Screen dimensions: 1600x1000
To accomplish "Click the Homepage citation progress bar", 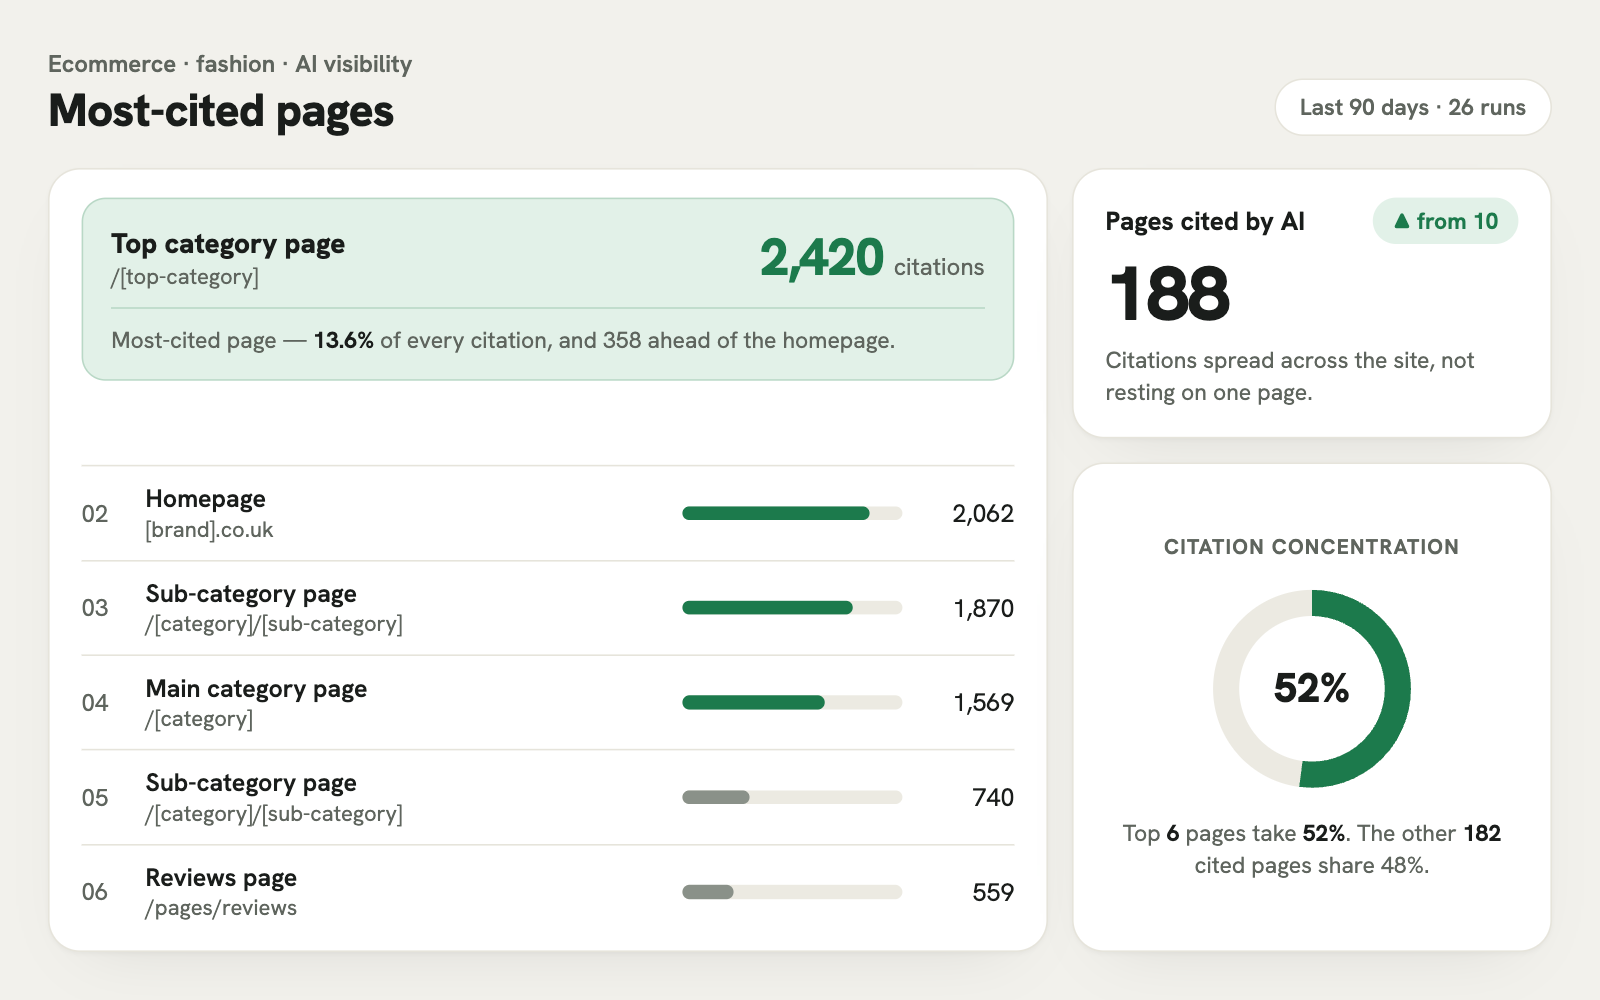I will click(x=792, y=513).
